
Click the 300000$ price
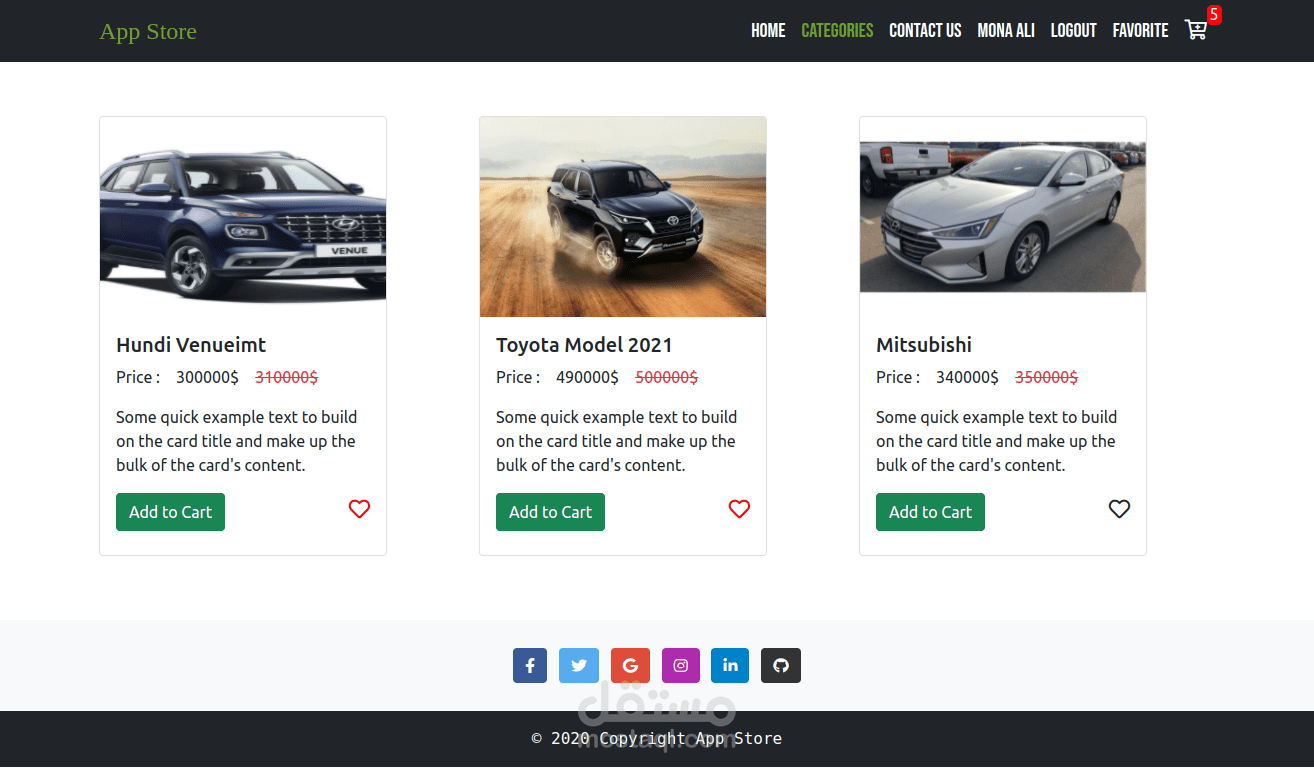[x=207, y=377]
